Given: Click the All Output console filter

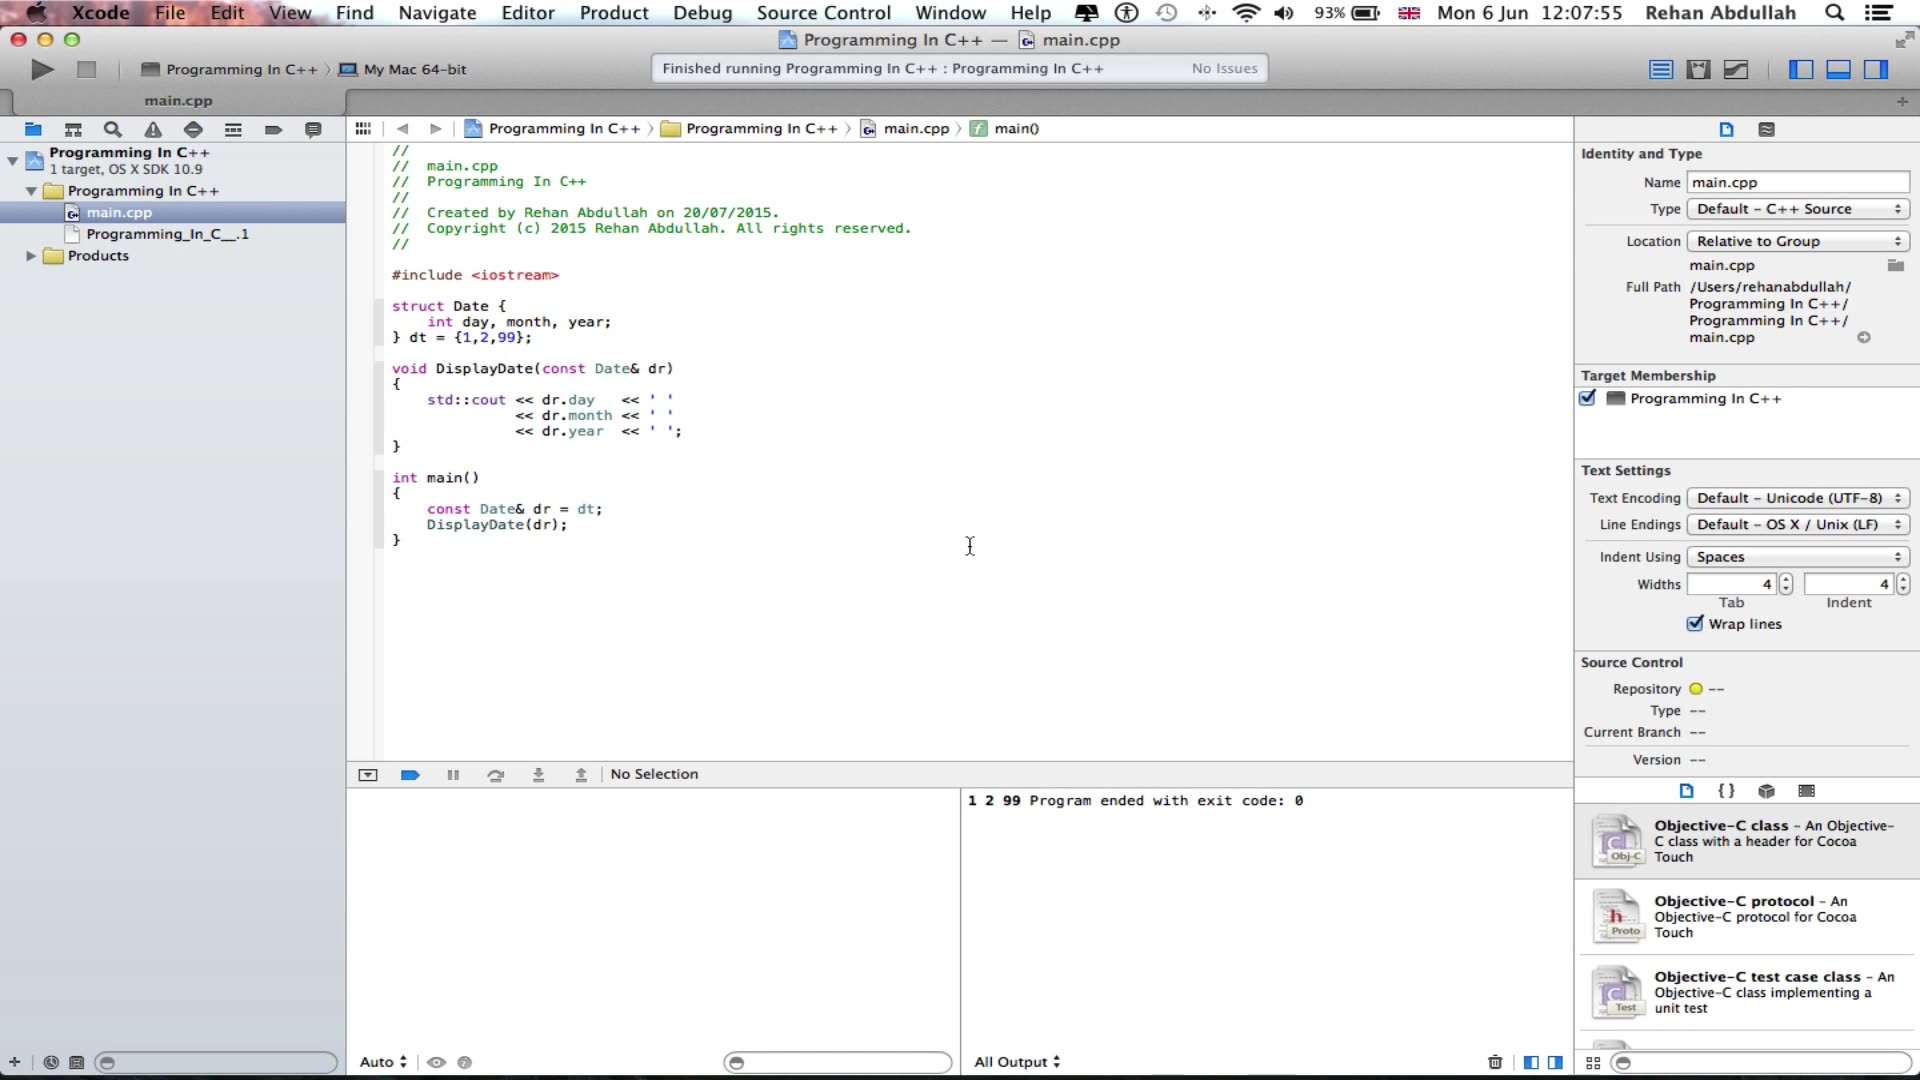Looking at the screenshot, I should click(x=1016, y=1062).
